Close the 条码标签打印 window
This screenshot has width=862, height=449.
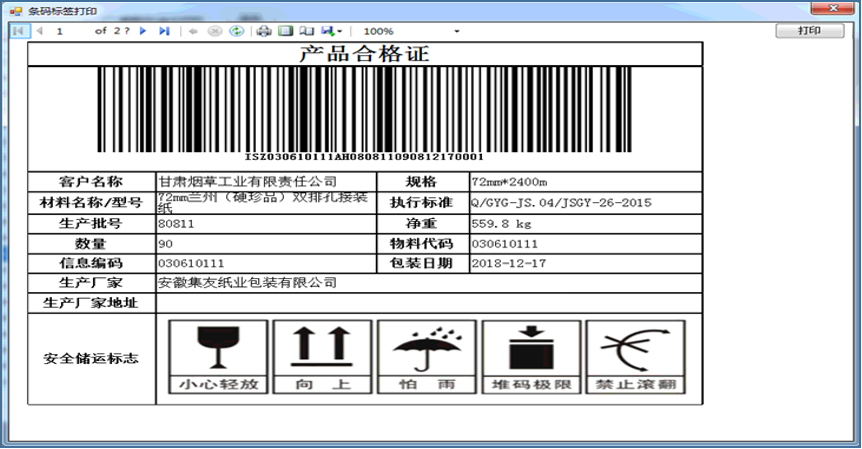coord(833,8)
